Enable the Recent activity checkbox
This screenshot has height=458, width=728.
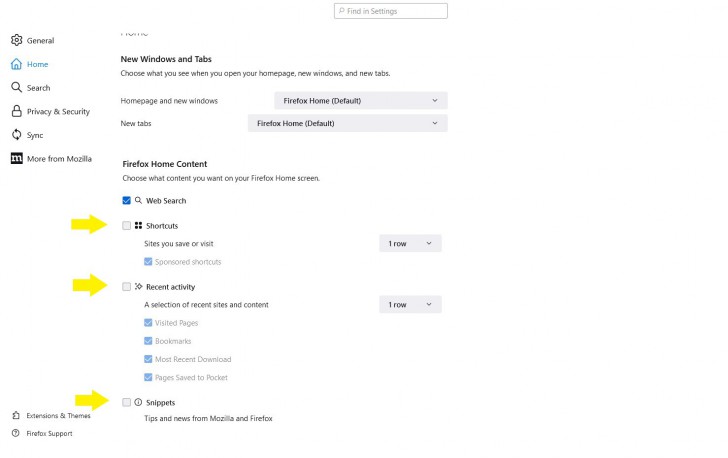pos(126,287)
